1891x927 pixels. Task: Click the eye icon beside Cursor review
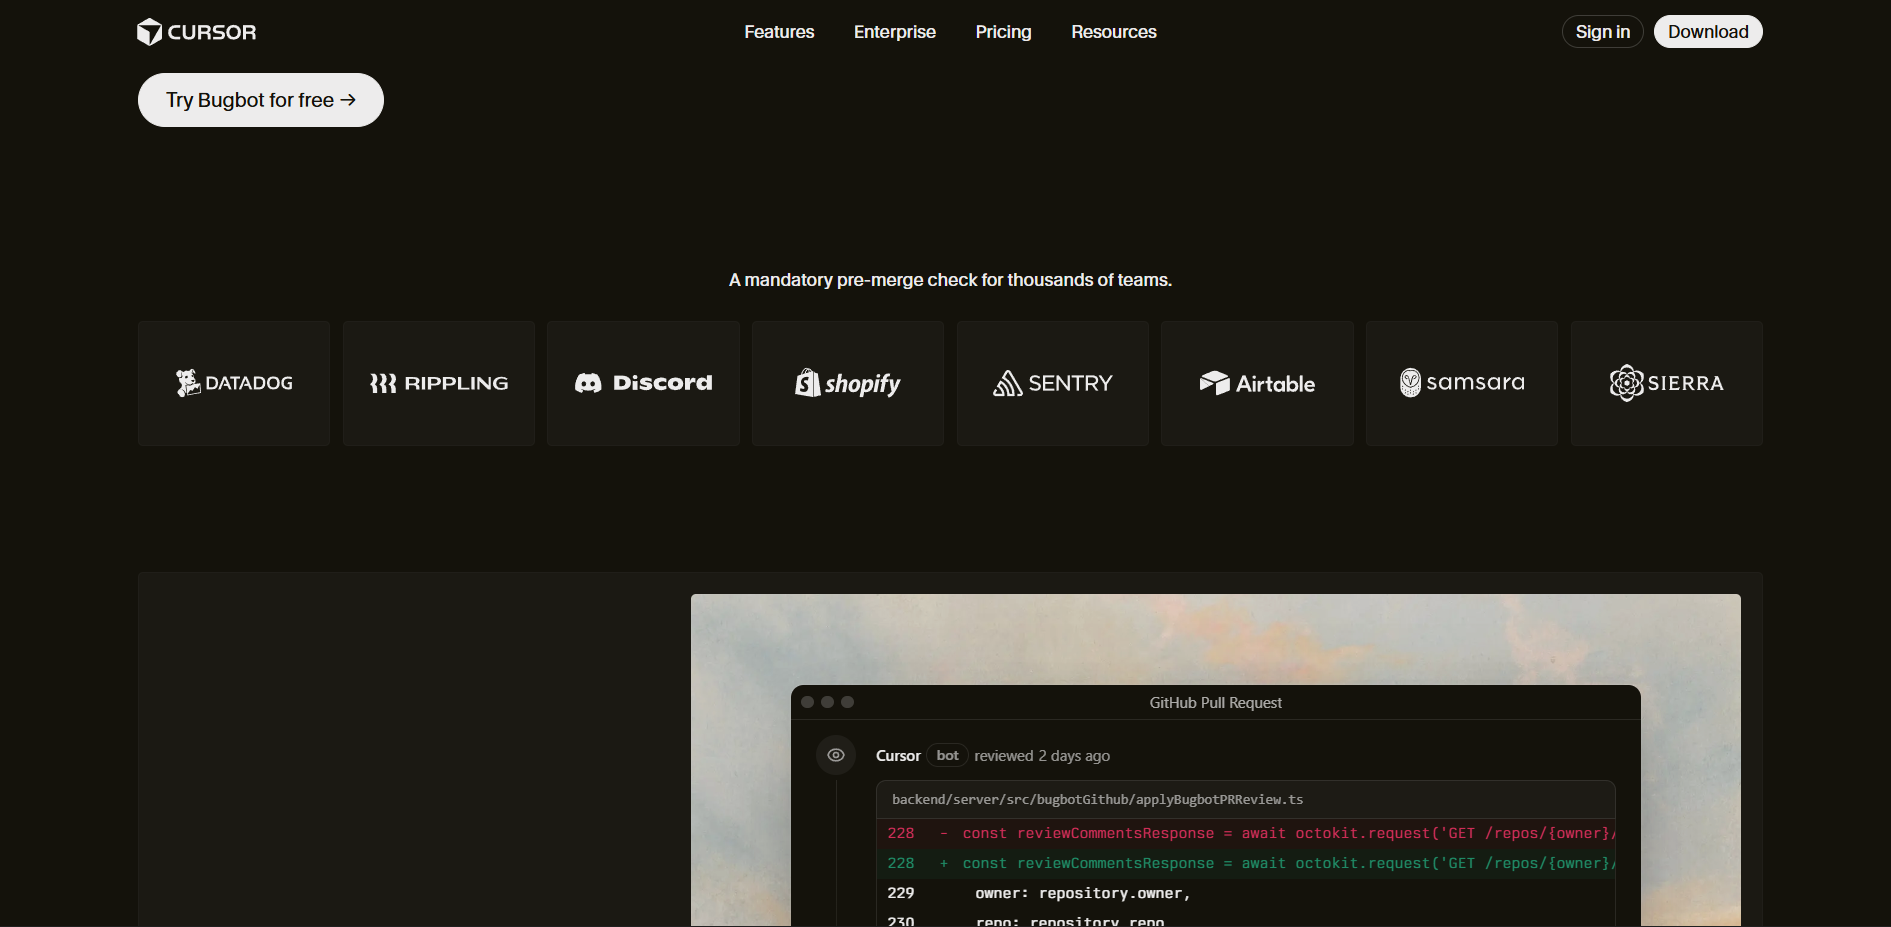pyautogui.click(x=836, y=755)
